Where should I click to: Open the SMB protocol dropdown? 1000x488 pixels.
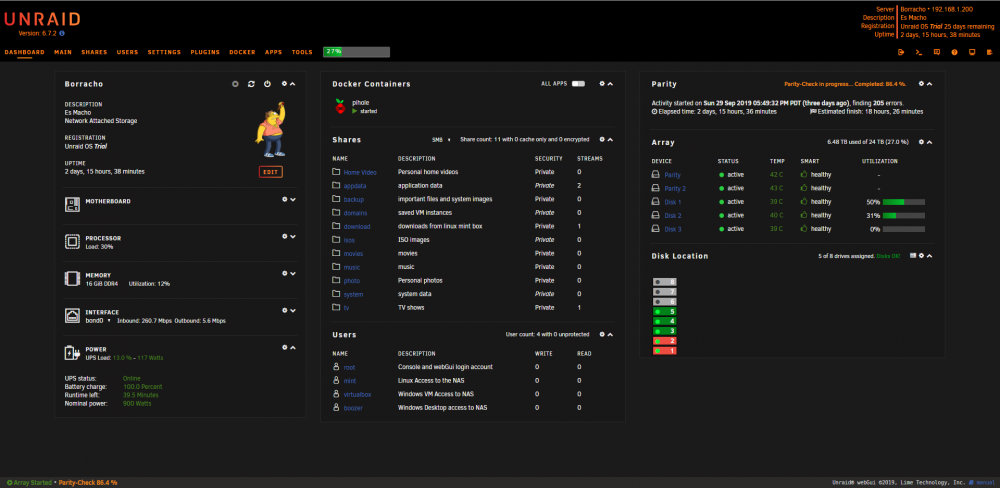442,139
